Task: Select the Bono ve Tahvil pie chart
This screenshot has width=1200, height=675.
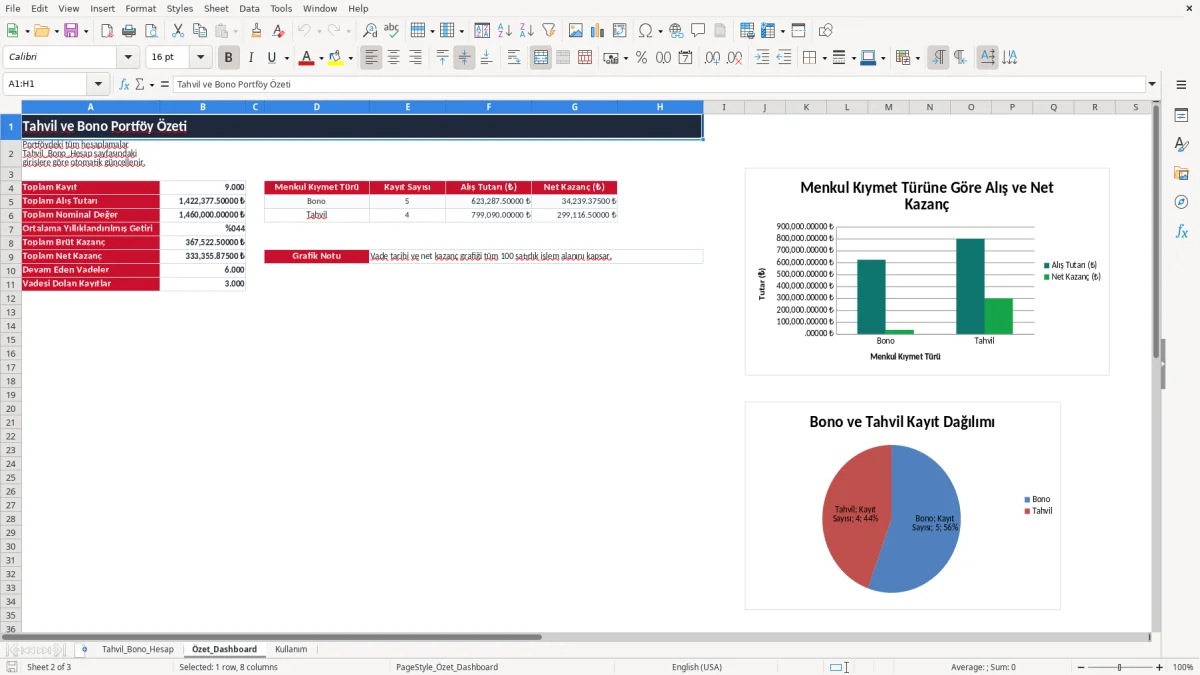Action: click(x=902, y=506)
